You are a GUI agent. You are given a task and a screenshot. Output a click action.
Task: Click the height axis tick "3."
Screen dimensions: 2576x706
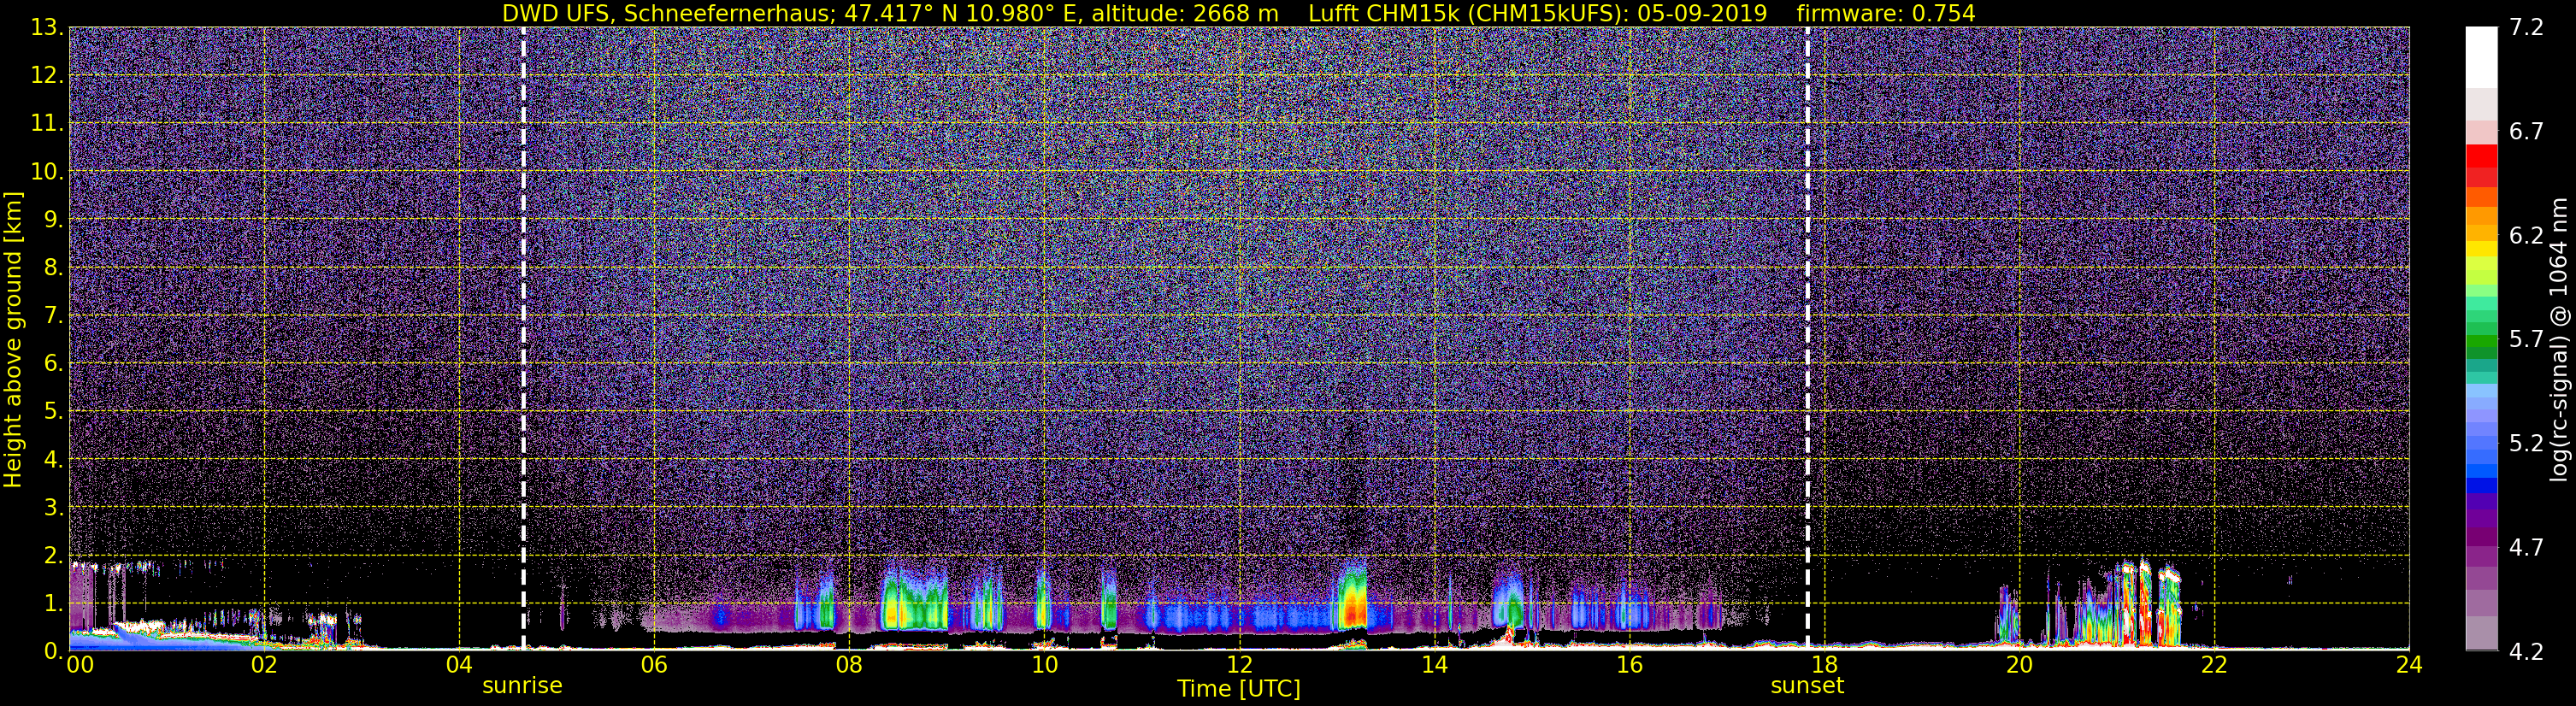54,508
